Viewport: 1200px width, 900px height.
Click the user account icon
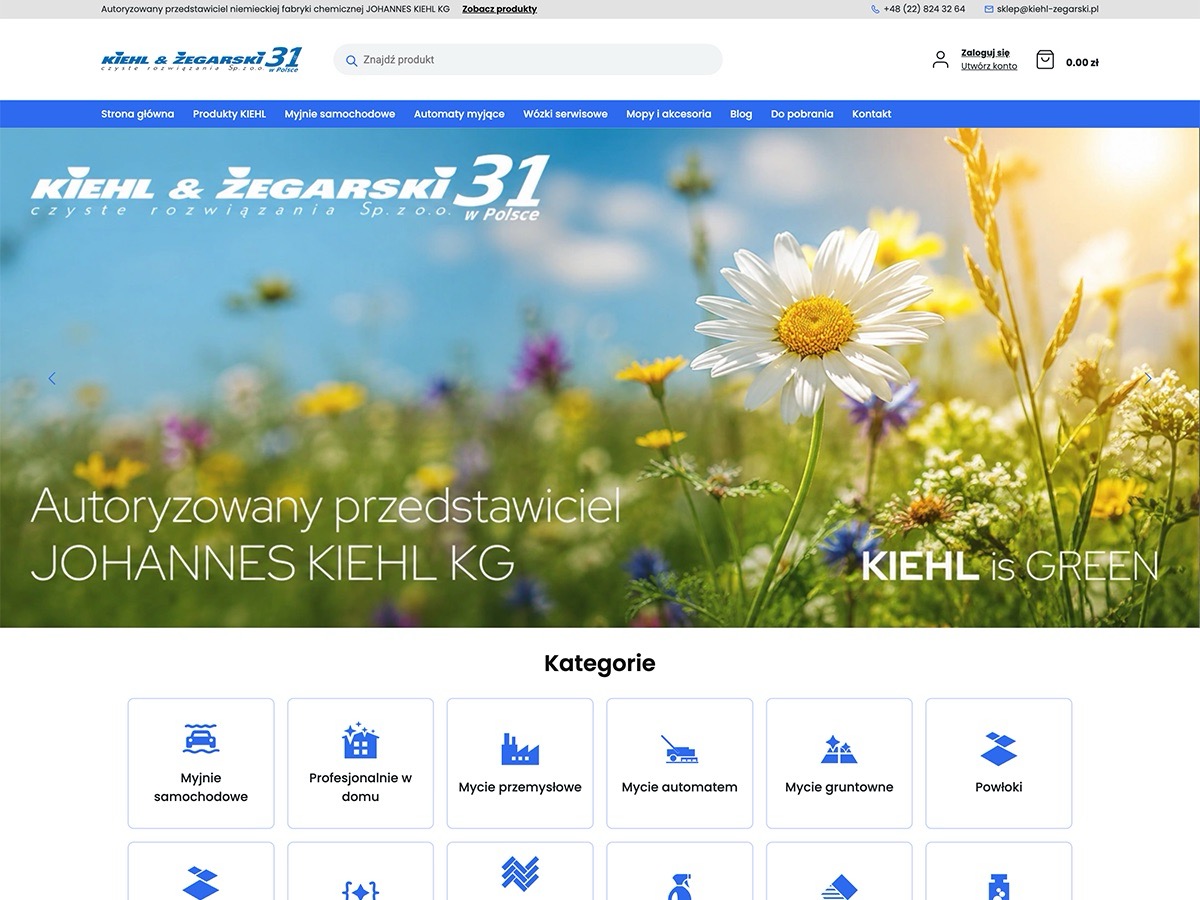[x=940, y=60]
